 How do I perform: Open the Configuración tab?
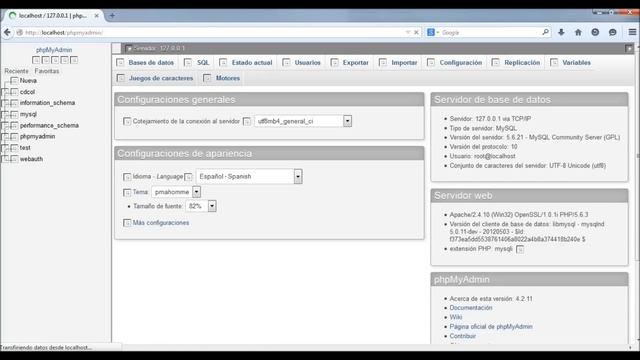tap(455, 62)
